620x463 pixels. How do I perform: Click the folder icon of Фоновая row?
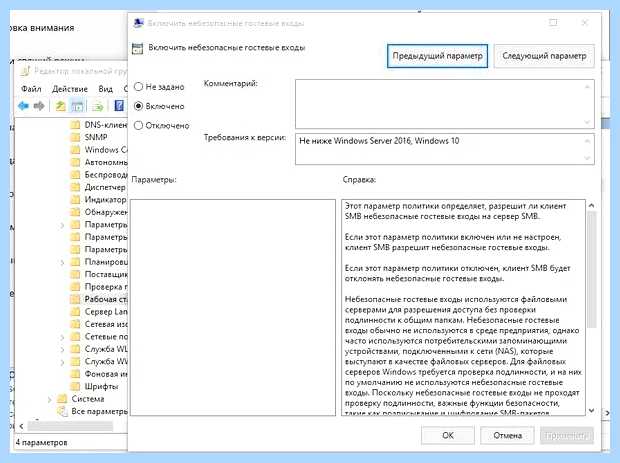click(75, 374)
